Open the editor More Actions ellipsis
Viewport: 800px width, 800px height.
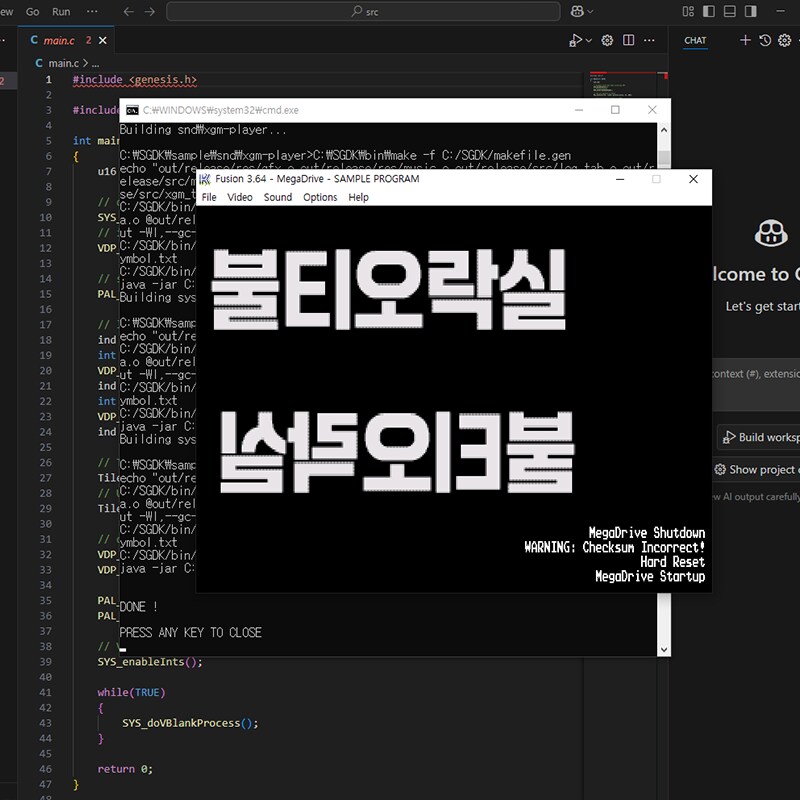pos(651,40)
